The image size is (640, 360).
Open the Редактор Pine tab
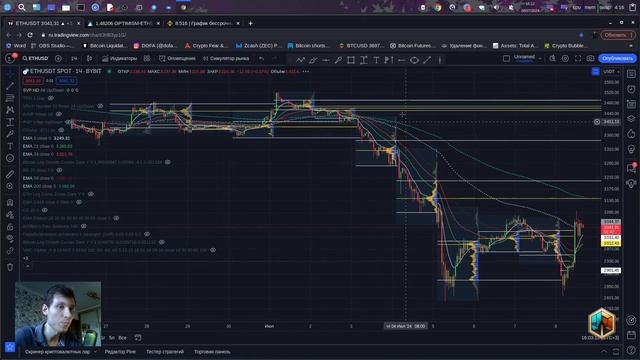(120, 351)
